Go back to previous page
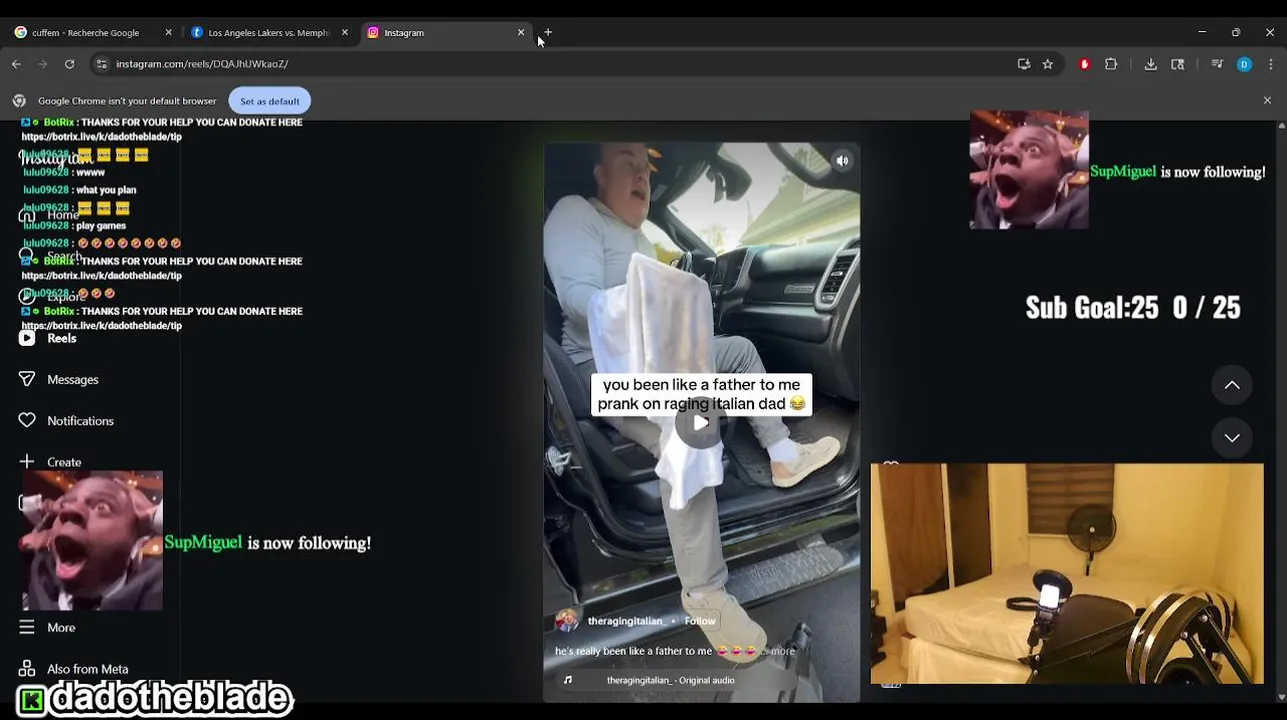 pyautogui.click(x=17, y=64)
